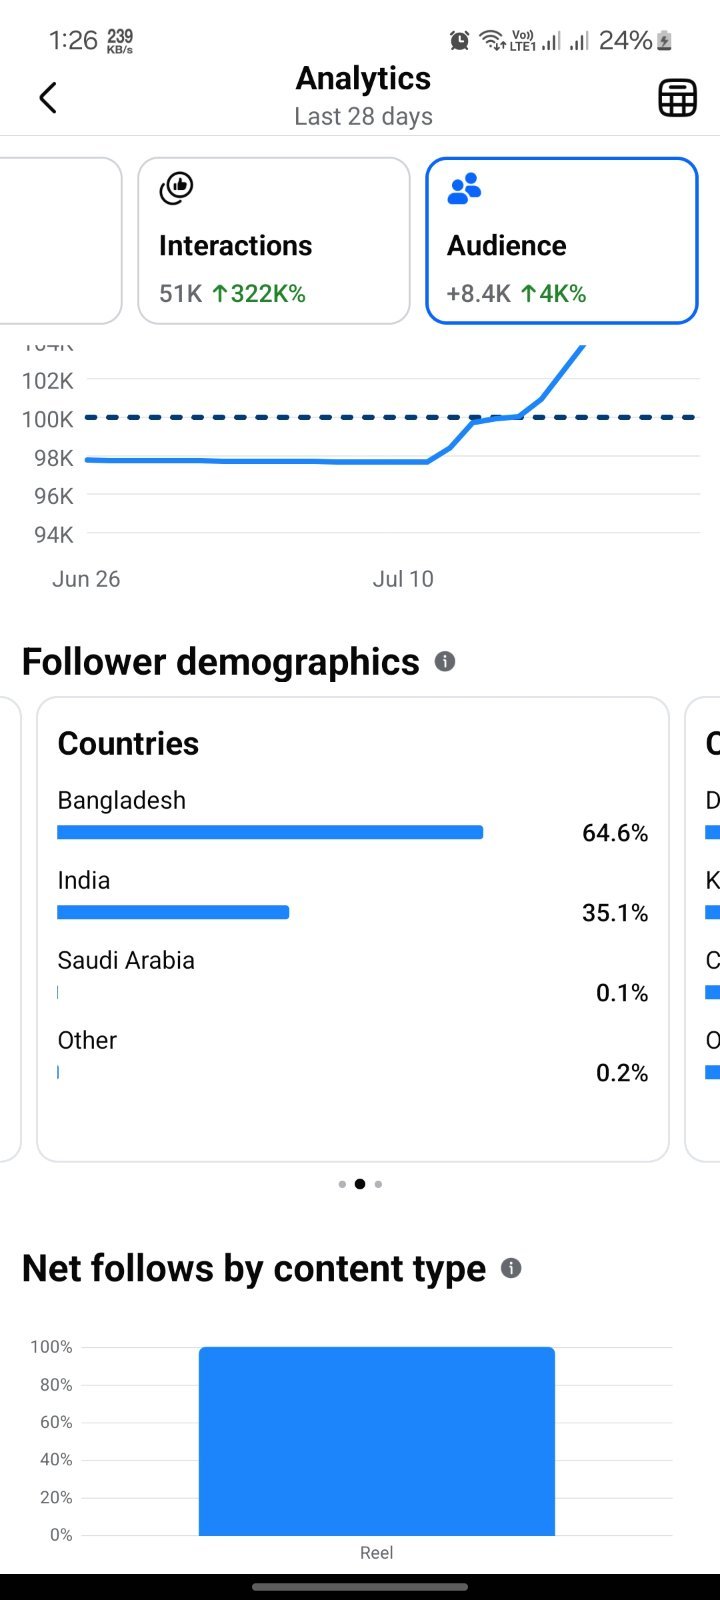Tap the Reel bar in the chart
Image resolution: width=720 pixels, height=1600 pixels.
[377, 1441]
